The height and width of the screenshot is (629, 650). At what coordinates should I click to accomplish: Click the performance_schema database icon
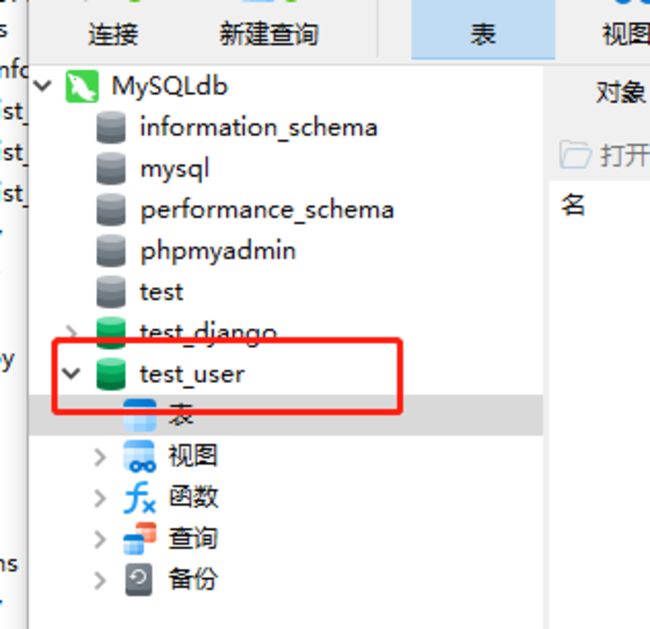click(111, 210)
